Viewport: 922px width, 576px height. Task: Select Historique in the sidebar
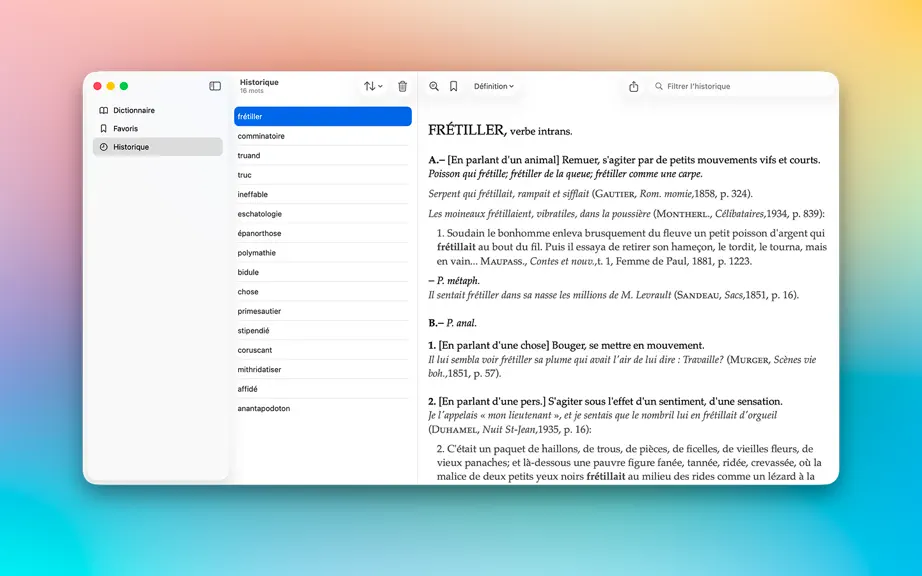tap(158, 147)
